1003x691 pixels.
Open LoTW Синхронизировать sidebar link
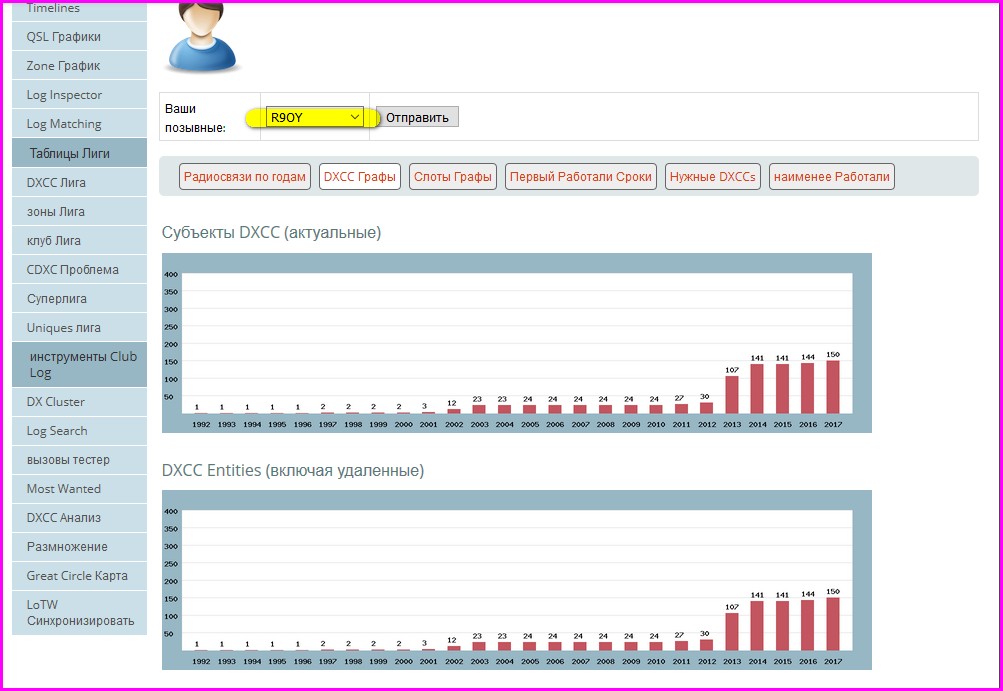[x=80, y=612]
